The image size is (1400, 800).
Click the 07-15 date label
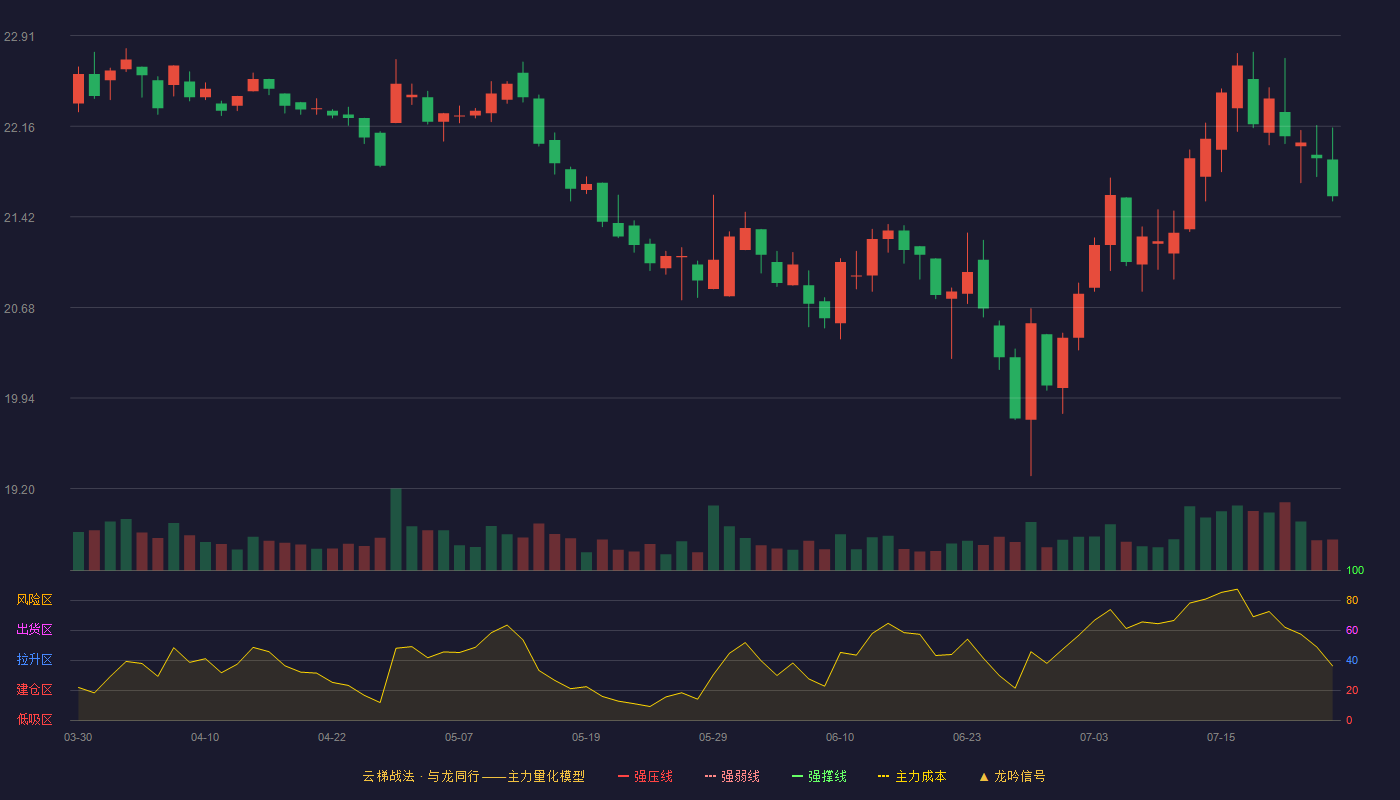[1221, 737]
